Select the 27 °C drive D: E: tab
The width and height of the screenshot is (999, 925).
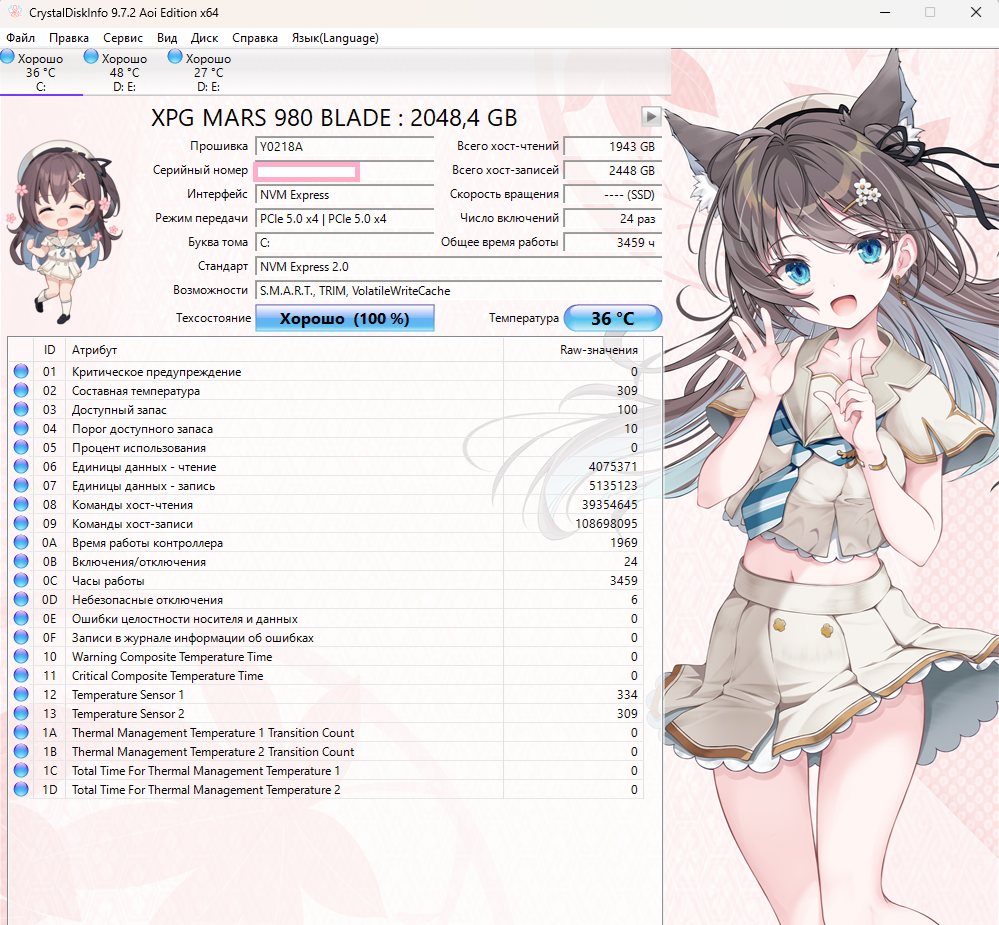click(208, 72)
